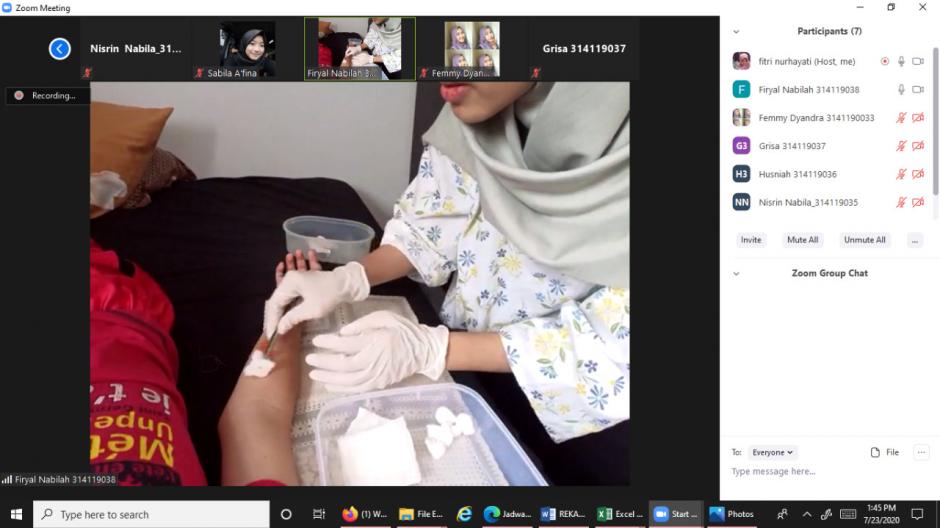Collapse the Participants panel chevron

737,32
